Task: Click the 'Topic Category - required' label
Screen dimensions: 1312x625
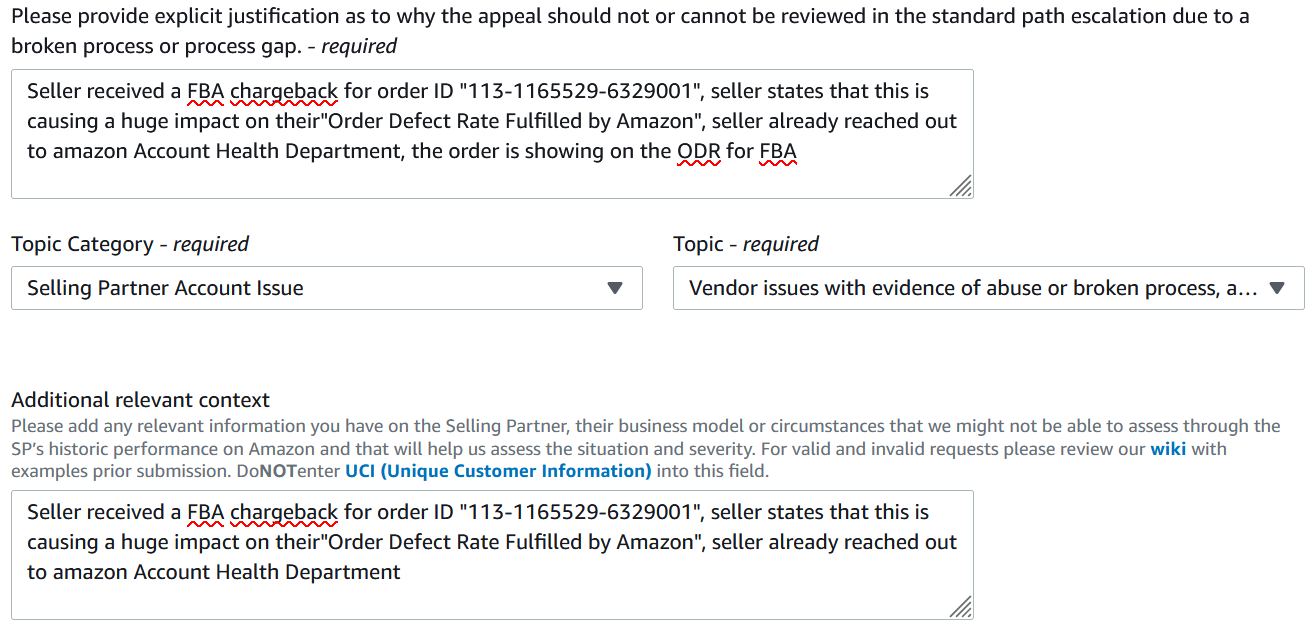Action: point(130,244)
